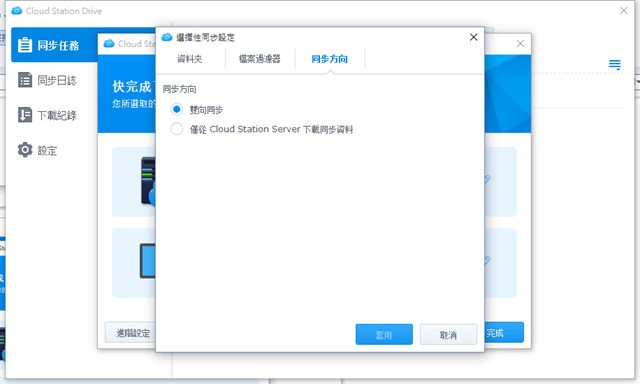
Task: Click the sync task clipboard icon
Action: pos(25,45)
